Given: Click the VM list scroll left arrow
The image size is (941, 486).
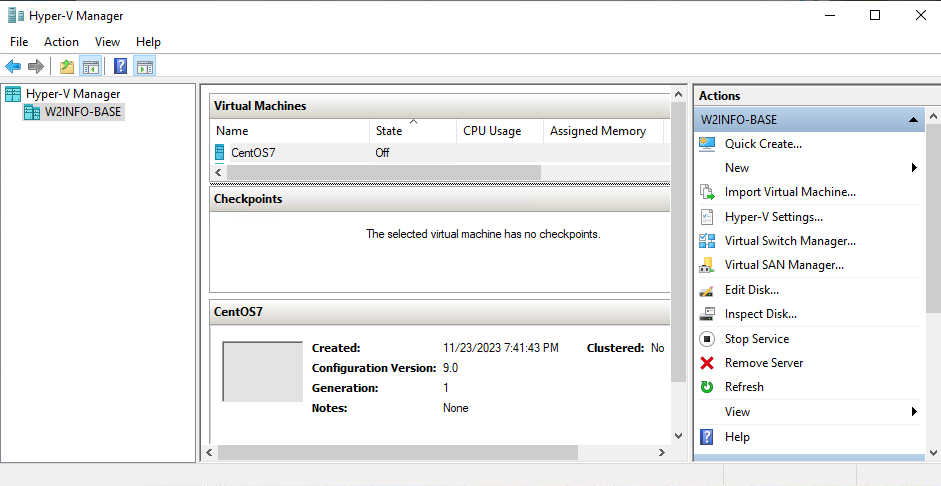Looking at the screenshot, I should pyautogui.click(x=218, y=172).
